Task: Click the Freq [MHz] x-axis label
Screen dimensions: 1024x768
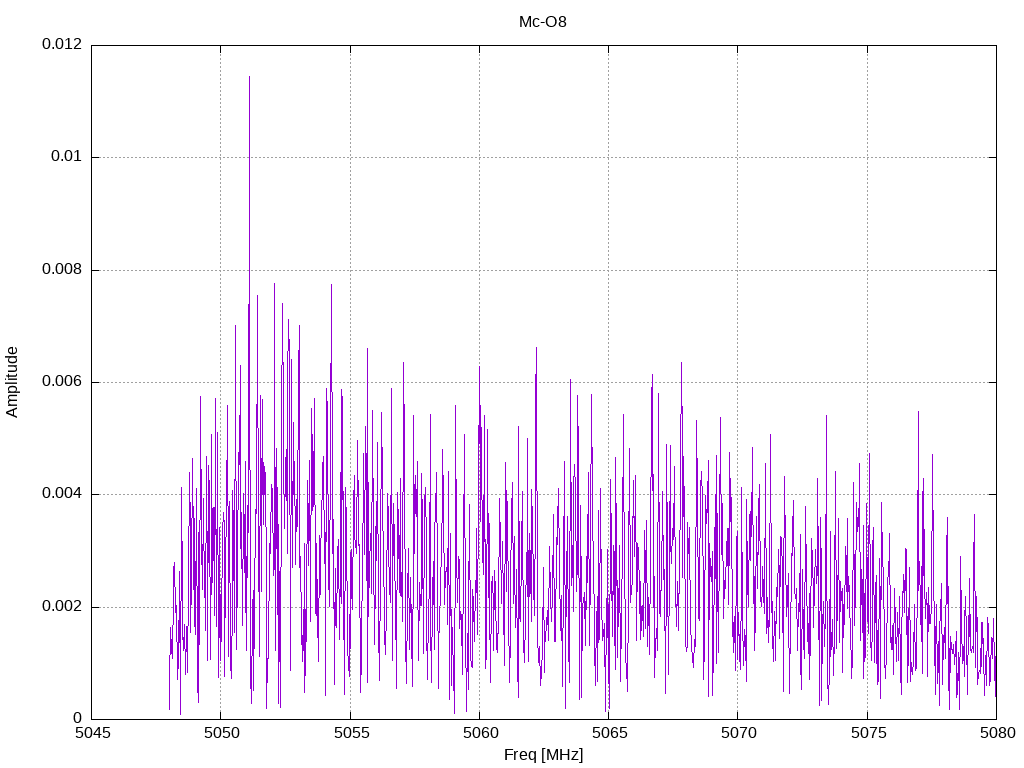Action: (x=543, y=755)
